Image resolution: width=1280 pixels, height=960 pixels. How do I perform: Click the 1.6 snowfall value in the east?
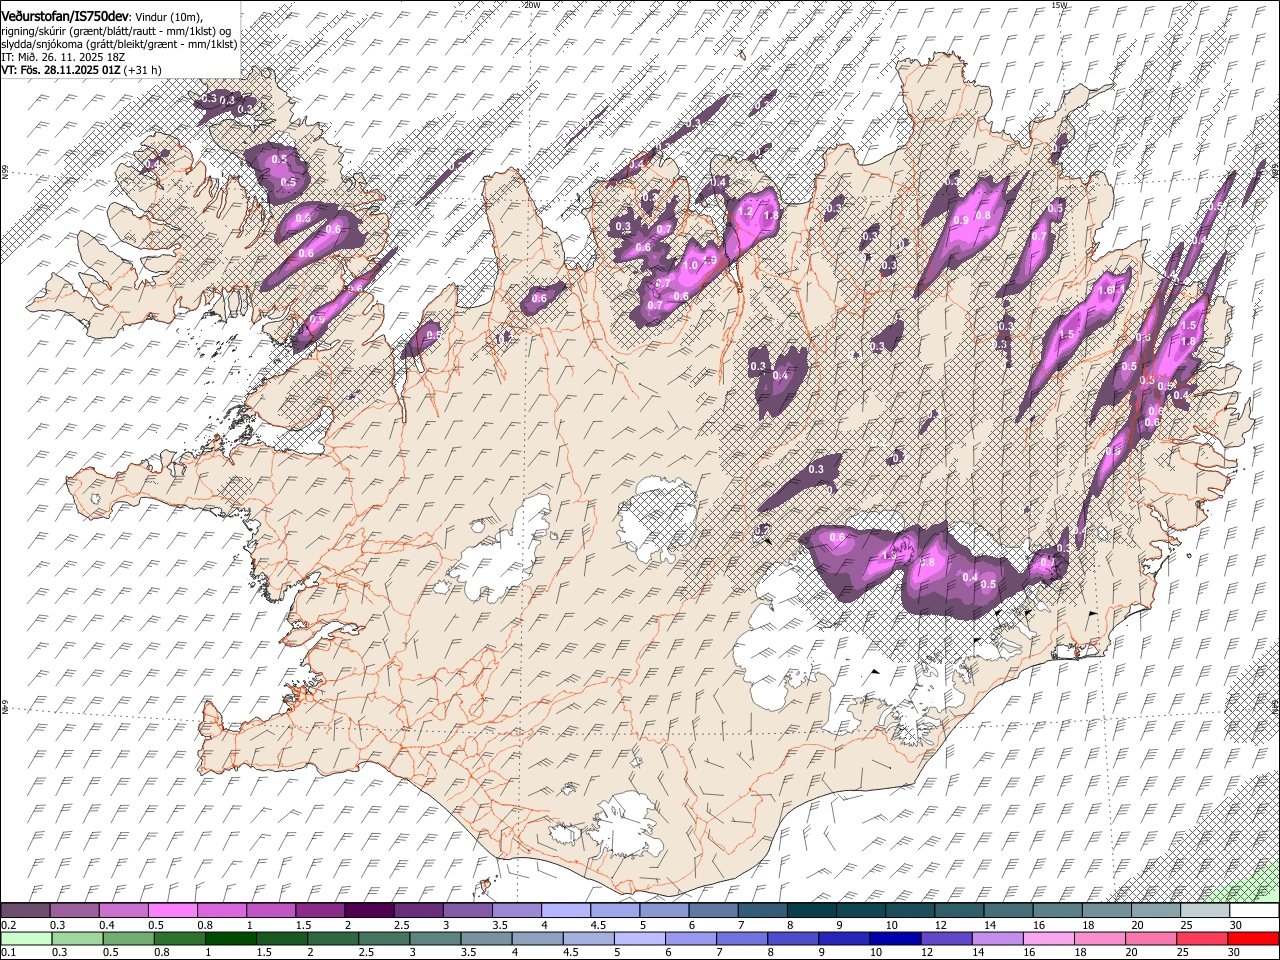coord(1106,290)
